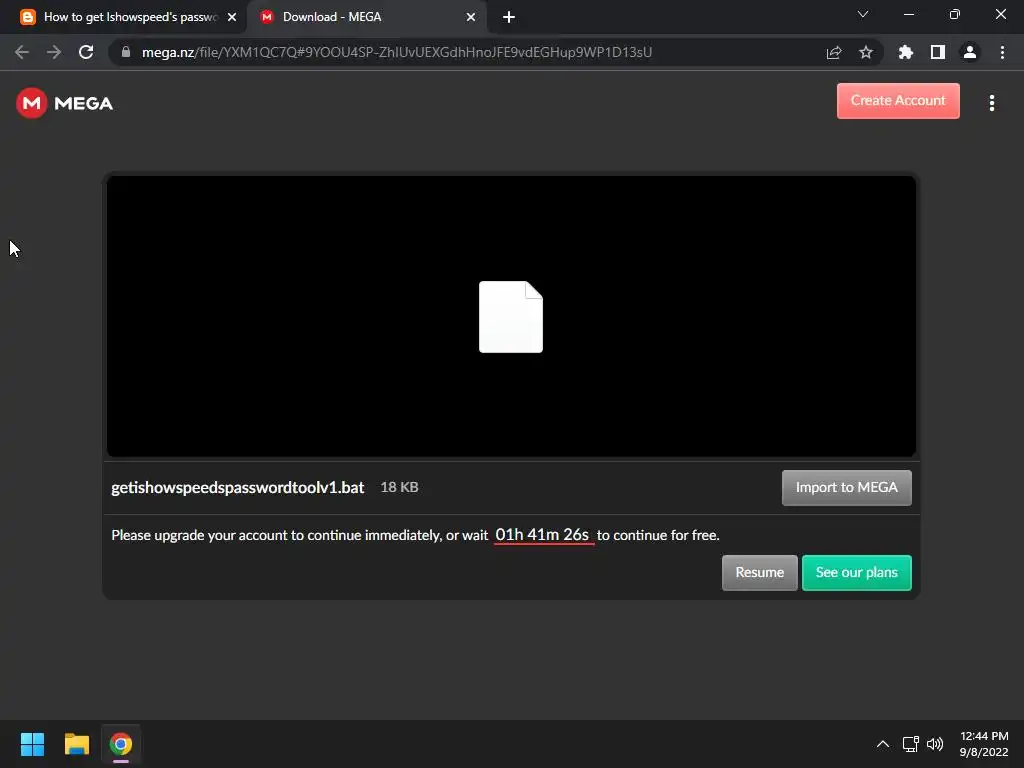The height and width of the screenshot is (768, 1024).
Task: Click the See our plans button
Action: (x=856, y=572)
